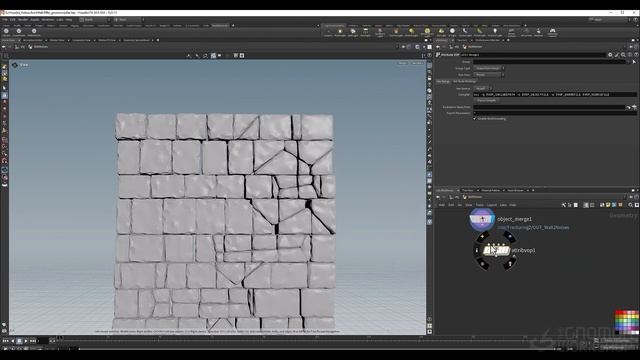Click the object_merge1 node icon
The width and height of the screenshot is (640, 360).
[482, 219]
